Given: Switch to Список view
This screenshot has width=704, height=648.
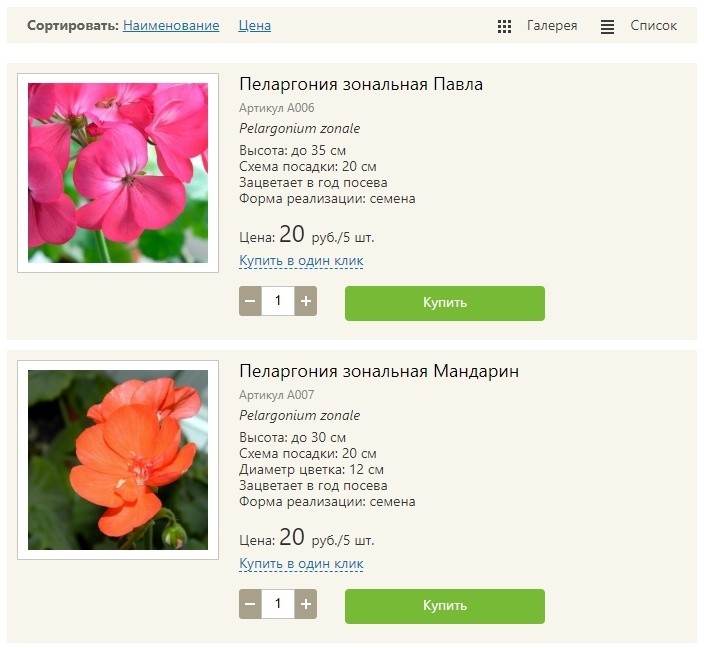Looking at the screenshot, I should 653,25.
